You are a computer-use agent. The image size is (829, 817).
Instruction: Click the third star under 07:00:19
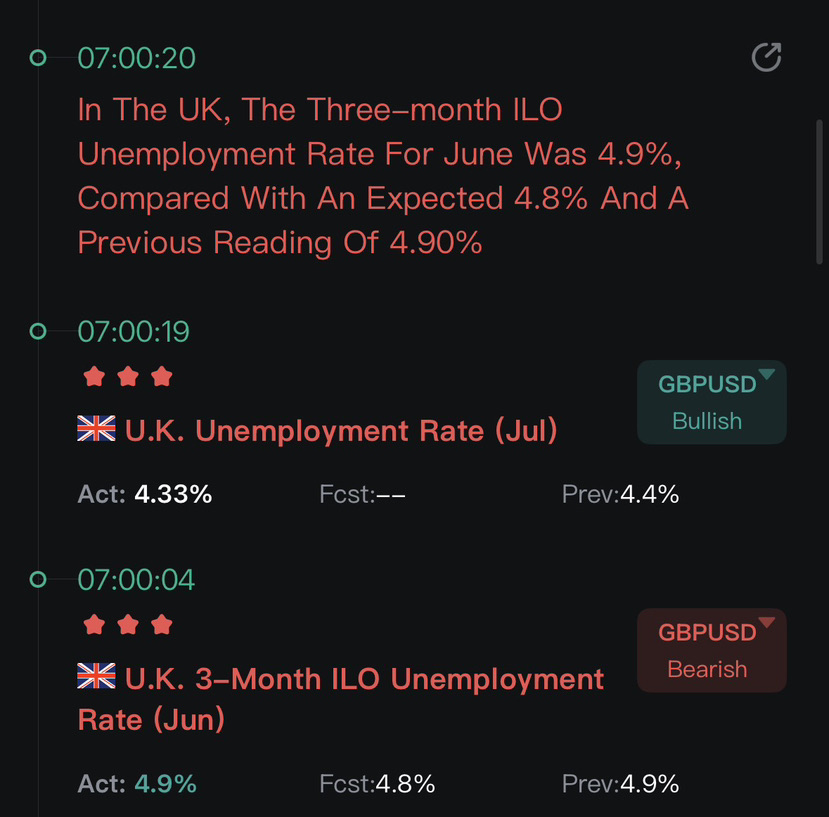[x=162, y=377]
